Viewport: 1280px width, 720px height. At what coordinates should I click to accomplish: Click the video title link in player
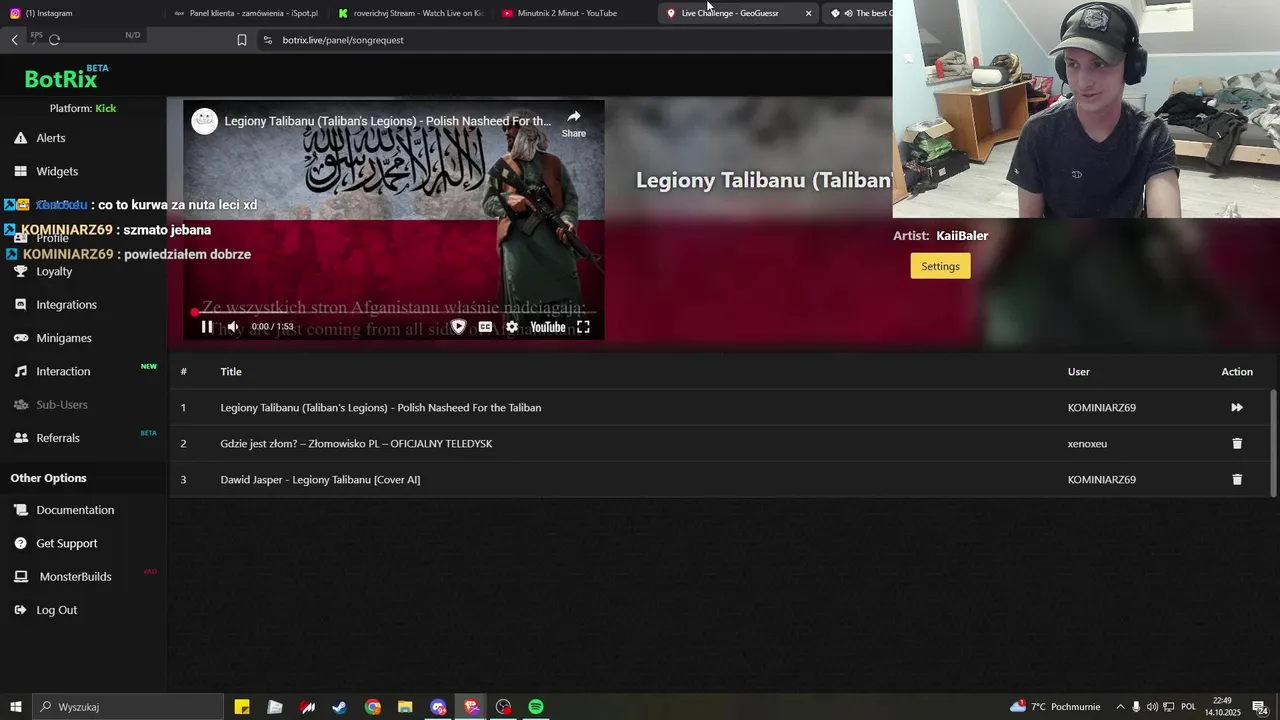[387, 121]
